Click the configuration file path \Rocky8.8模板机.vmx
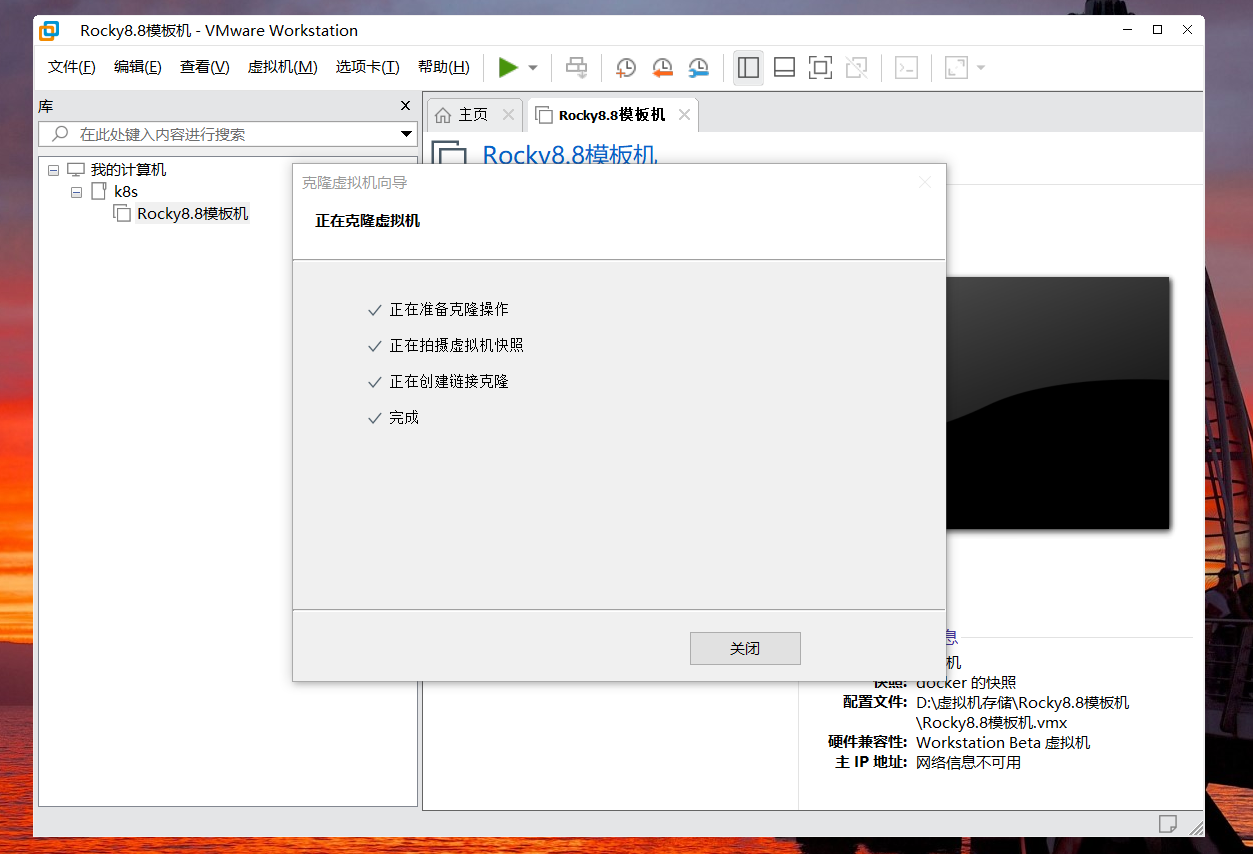 click(992, 722)
